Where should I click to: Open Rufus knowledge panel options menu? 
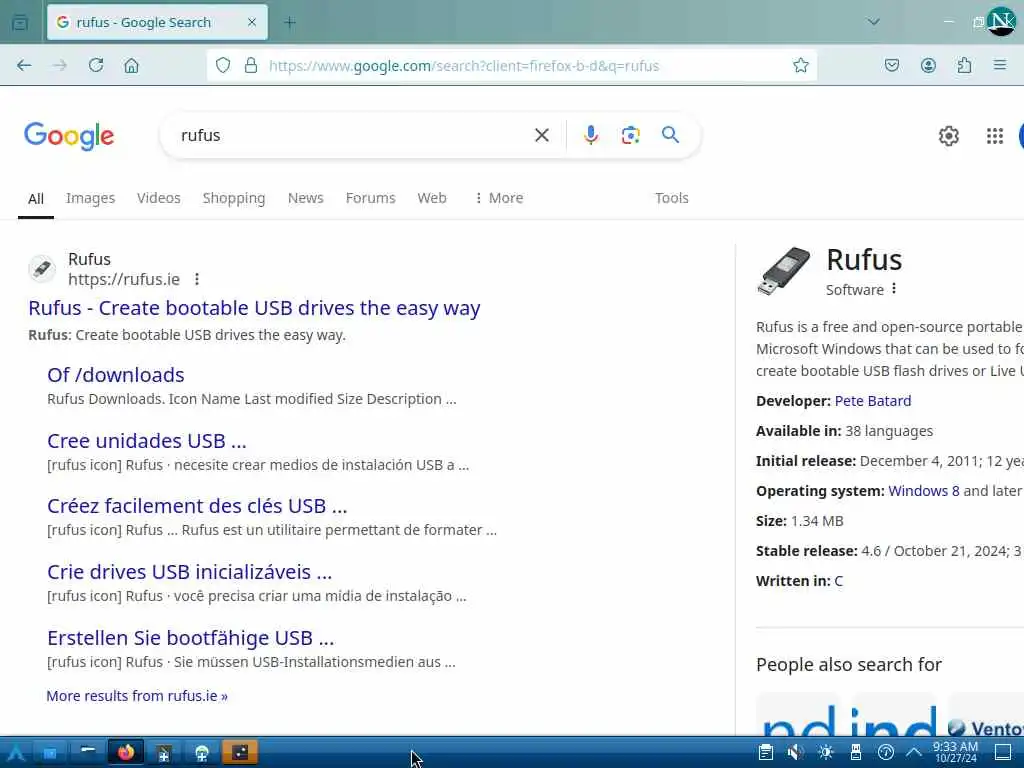[x=894, y=289]
